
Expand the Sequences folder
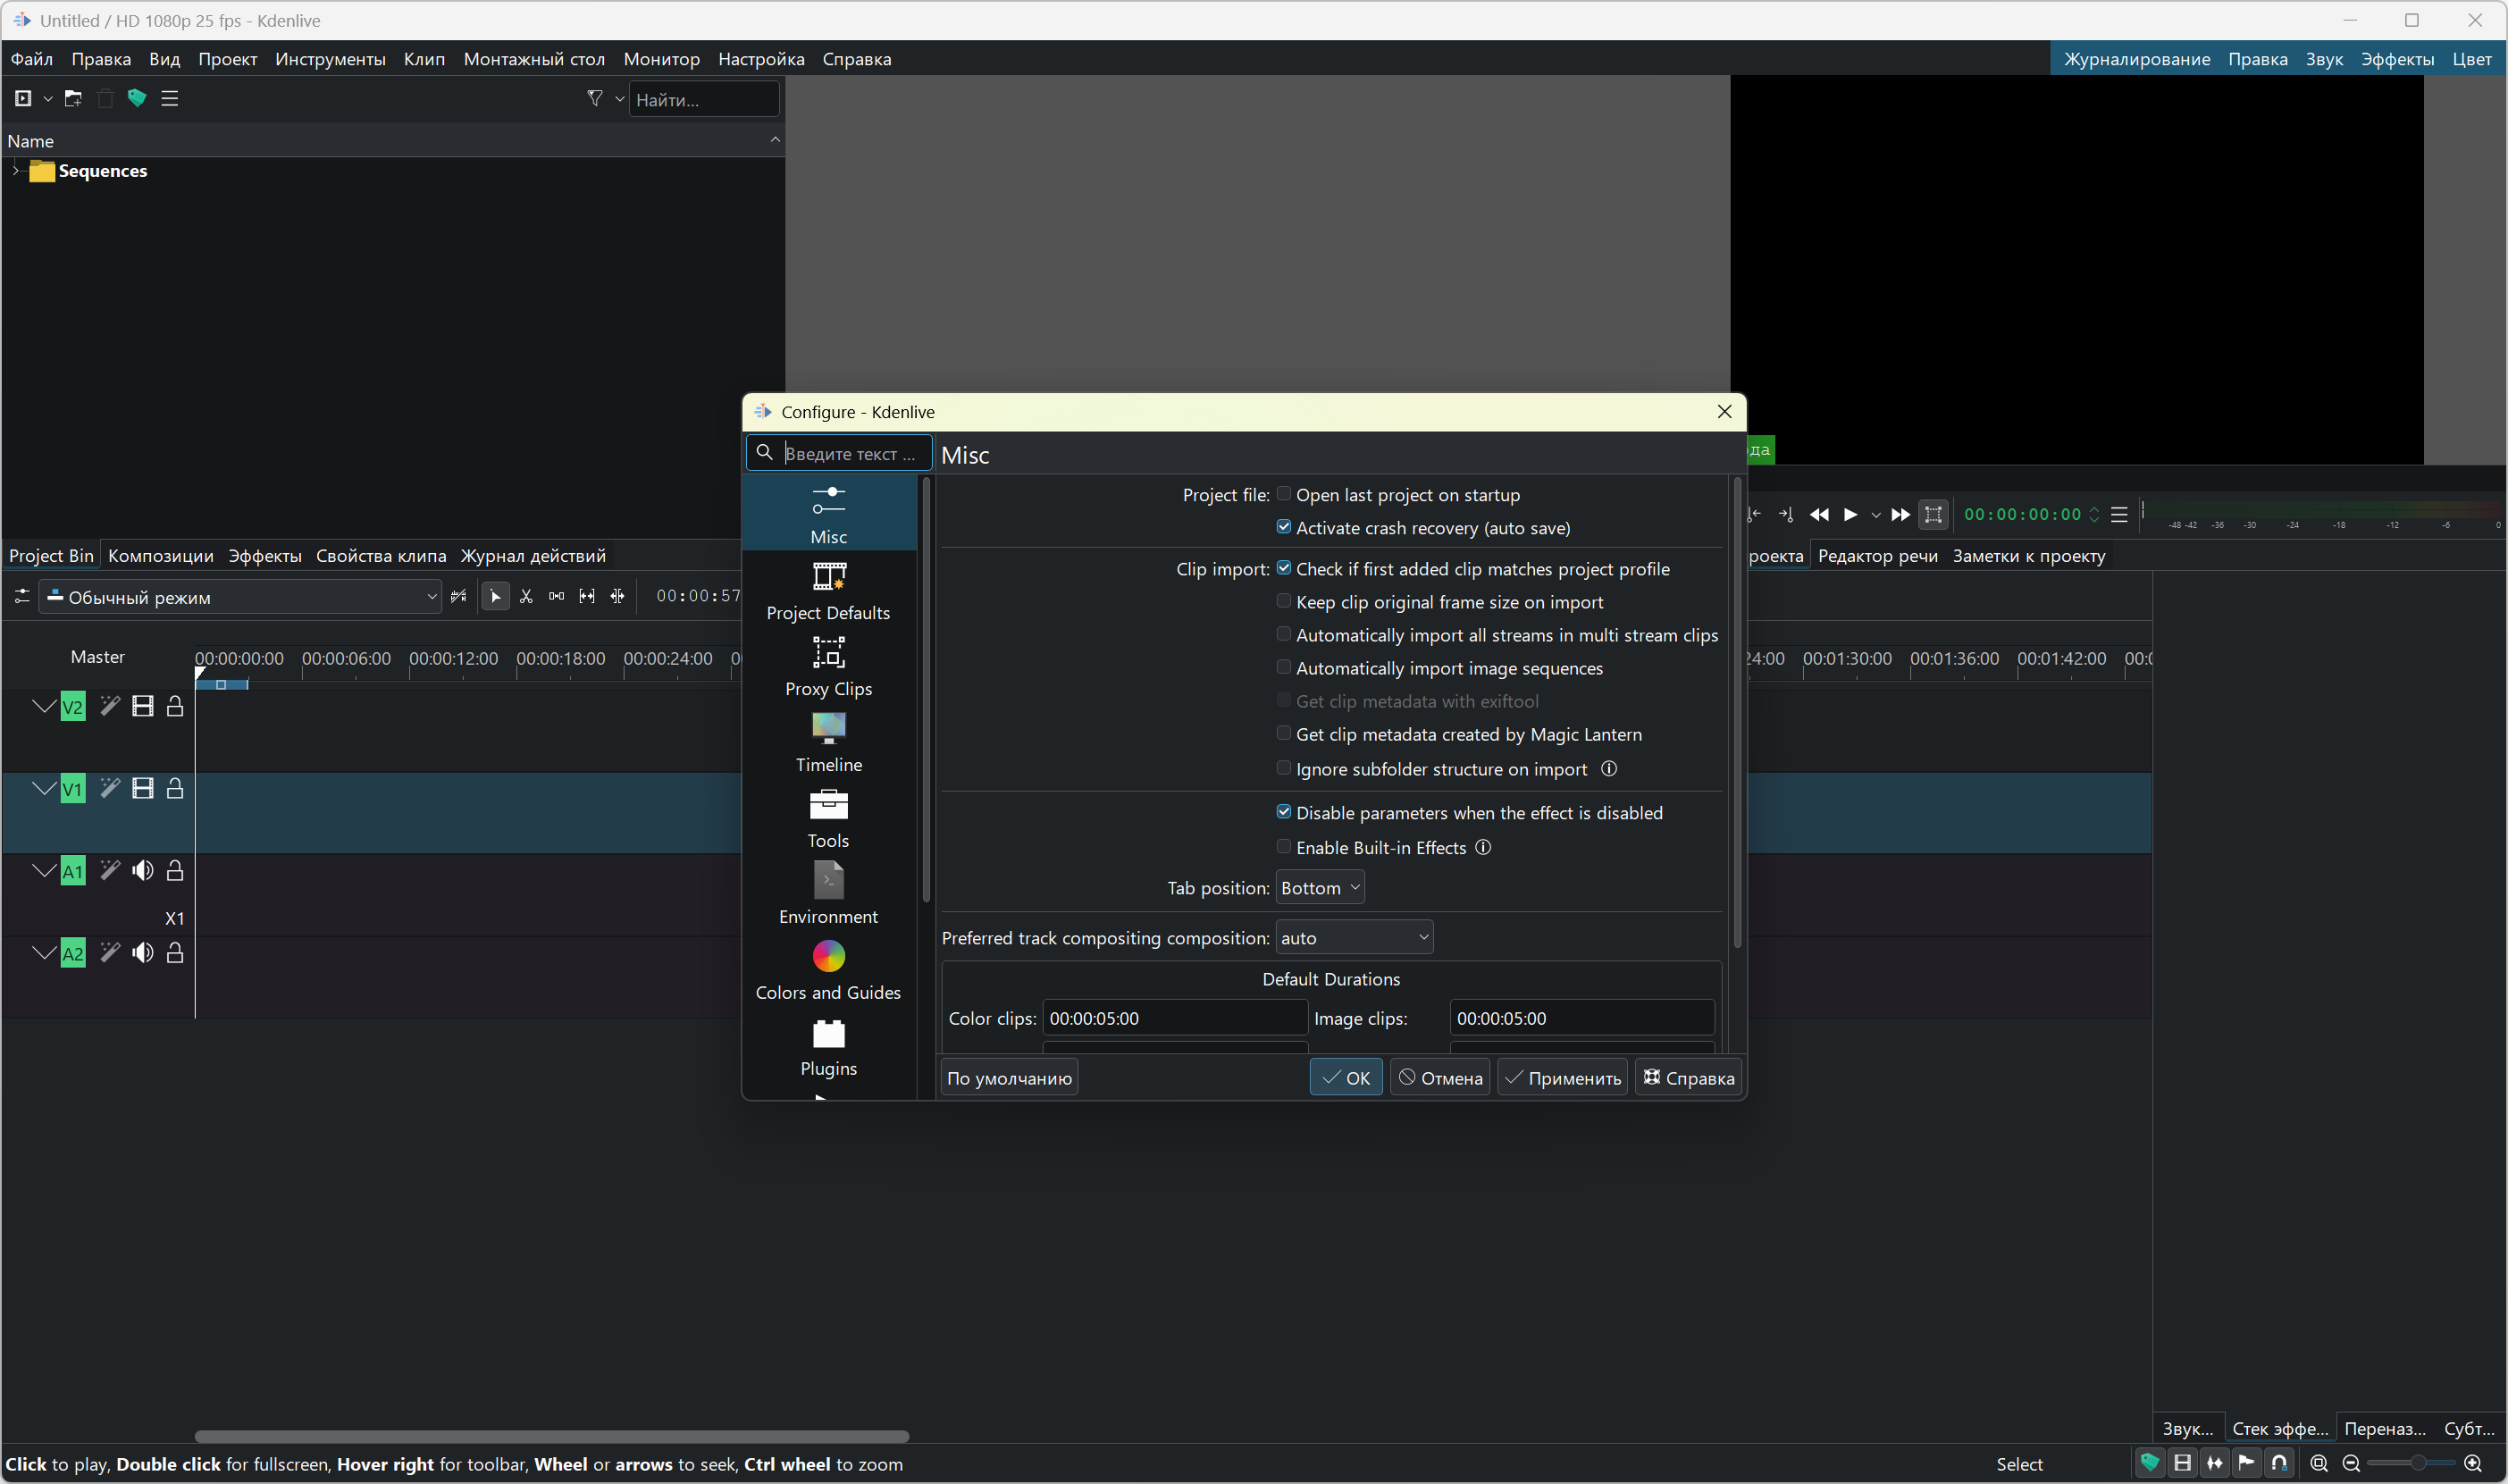pyautogui.click(x=16, y=171)
